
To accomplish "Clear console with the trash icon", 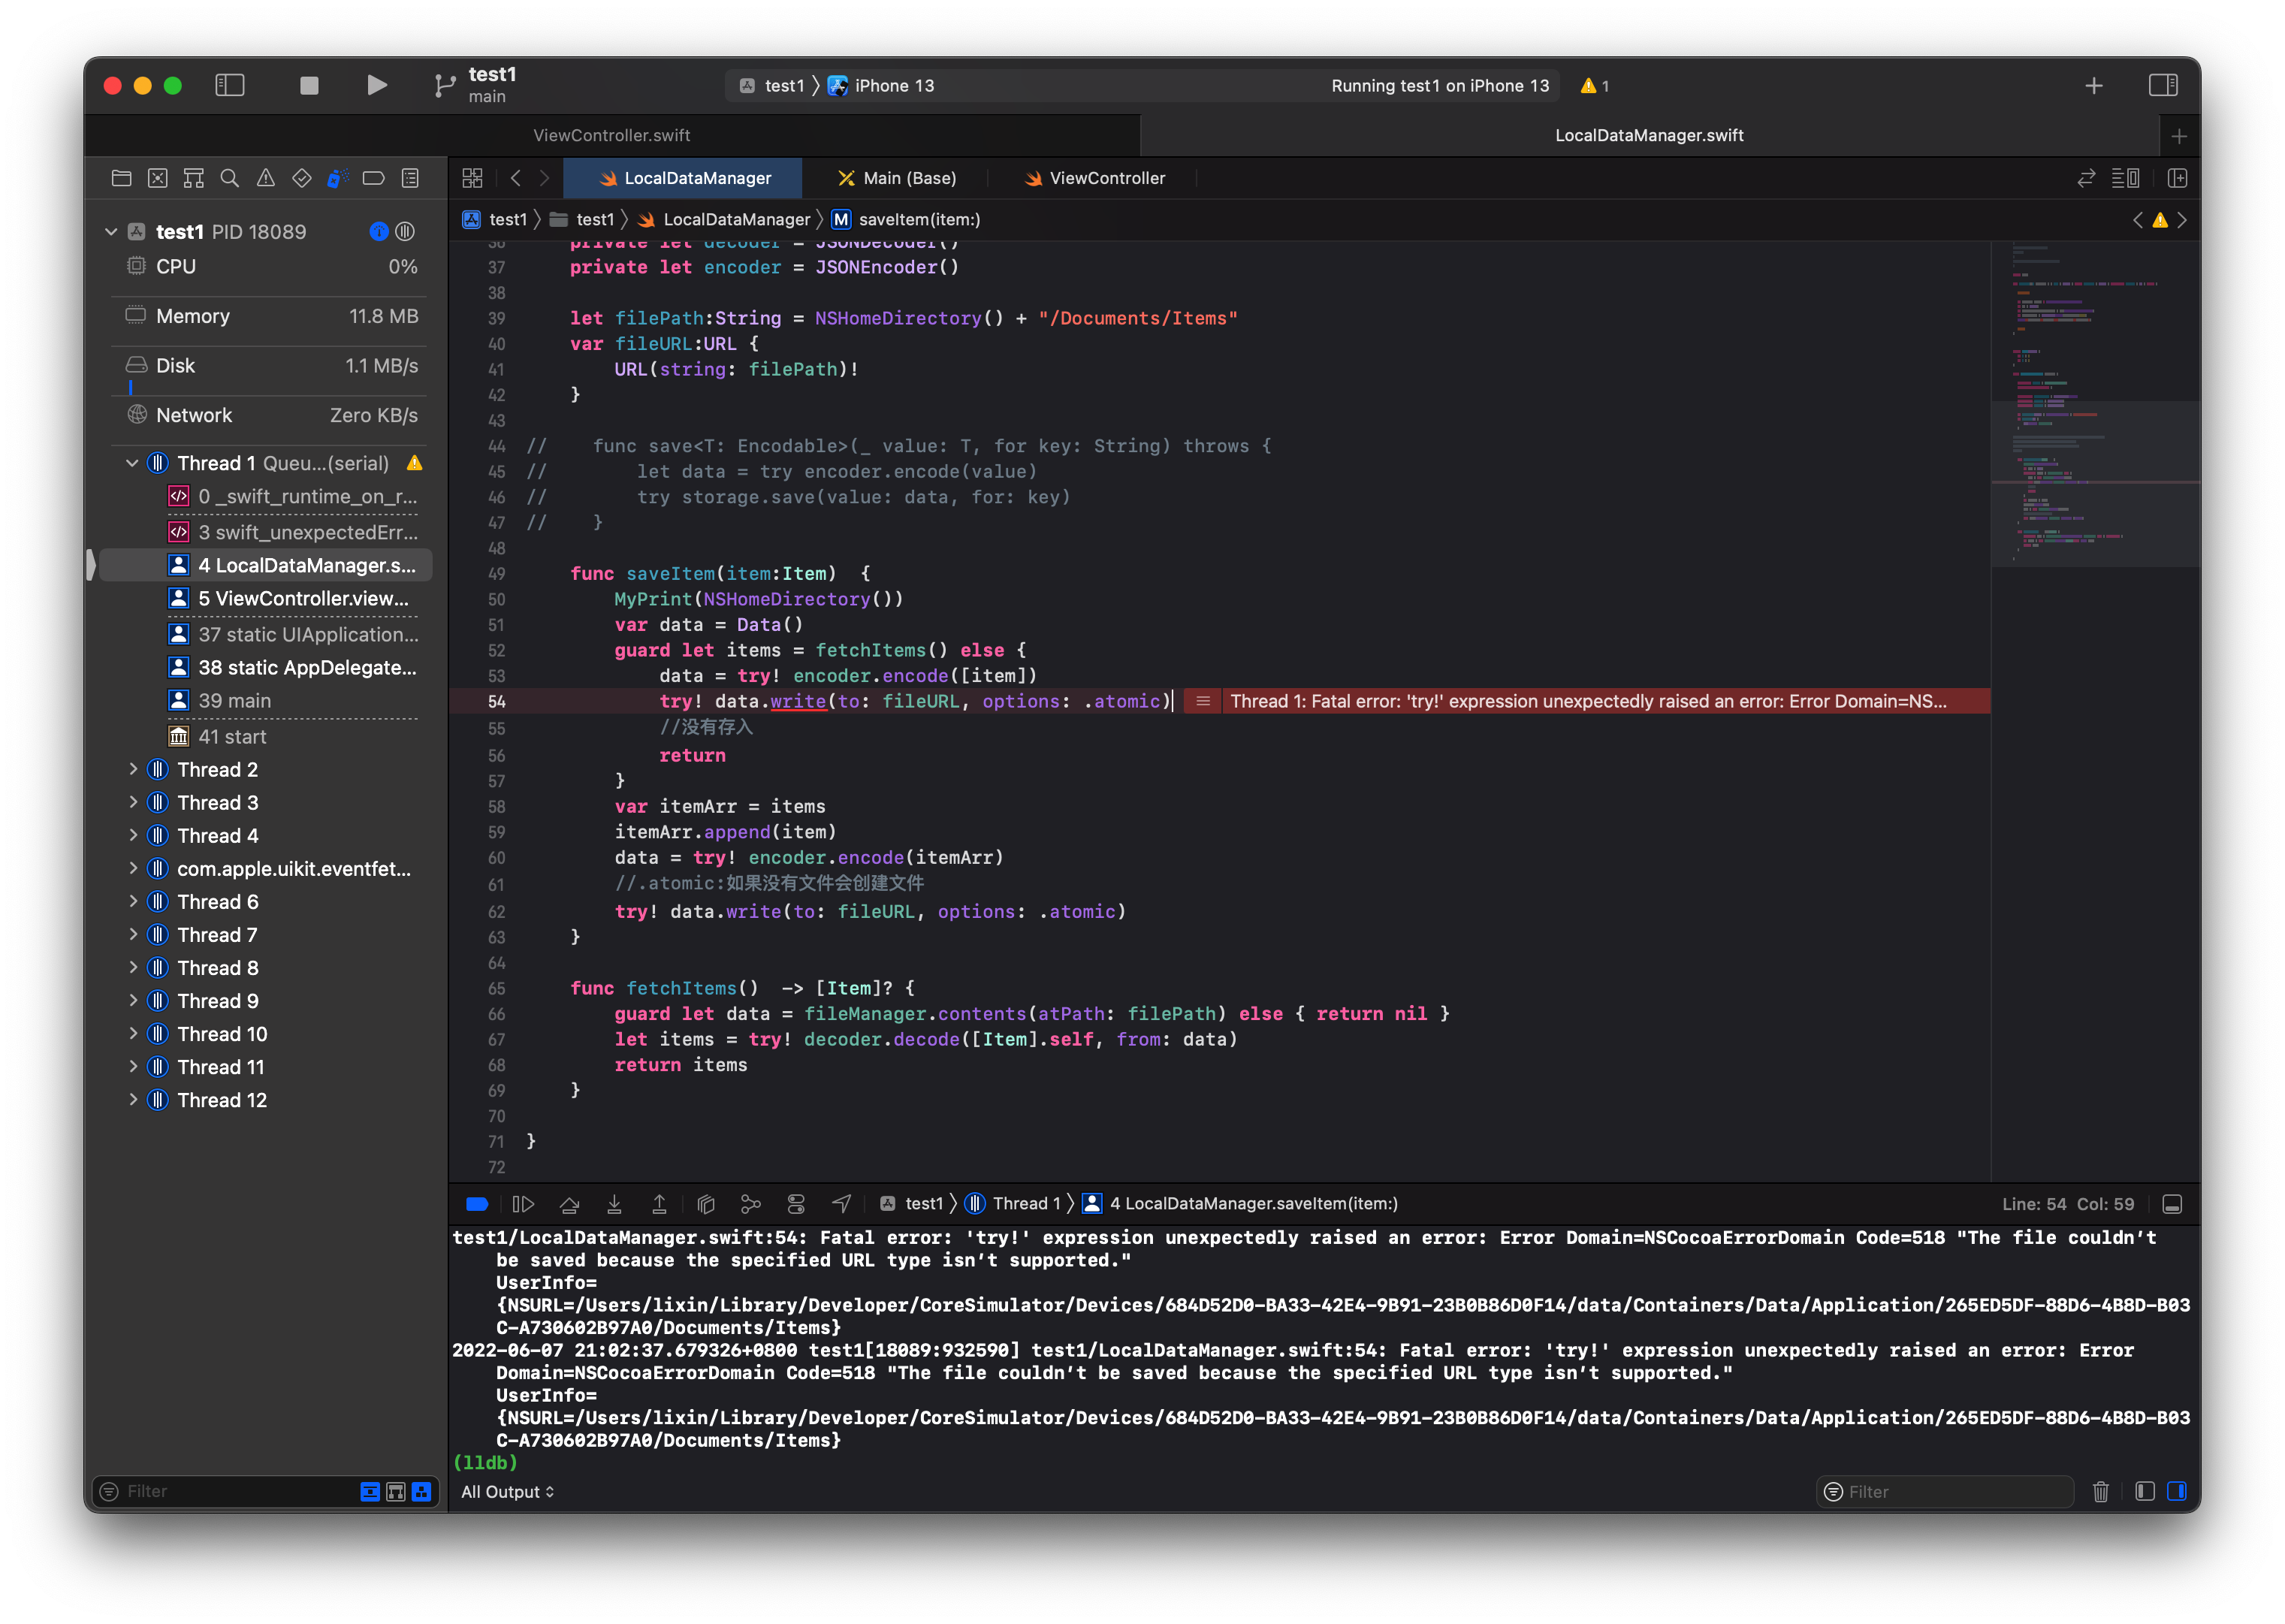I will click(2100, 1492).
